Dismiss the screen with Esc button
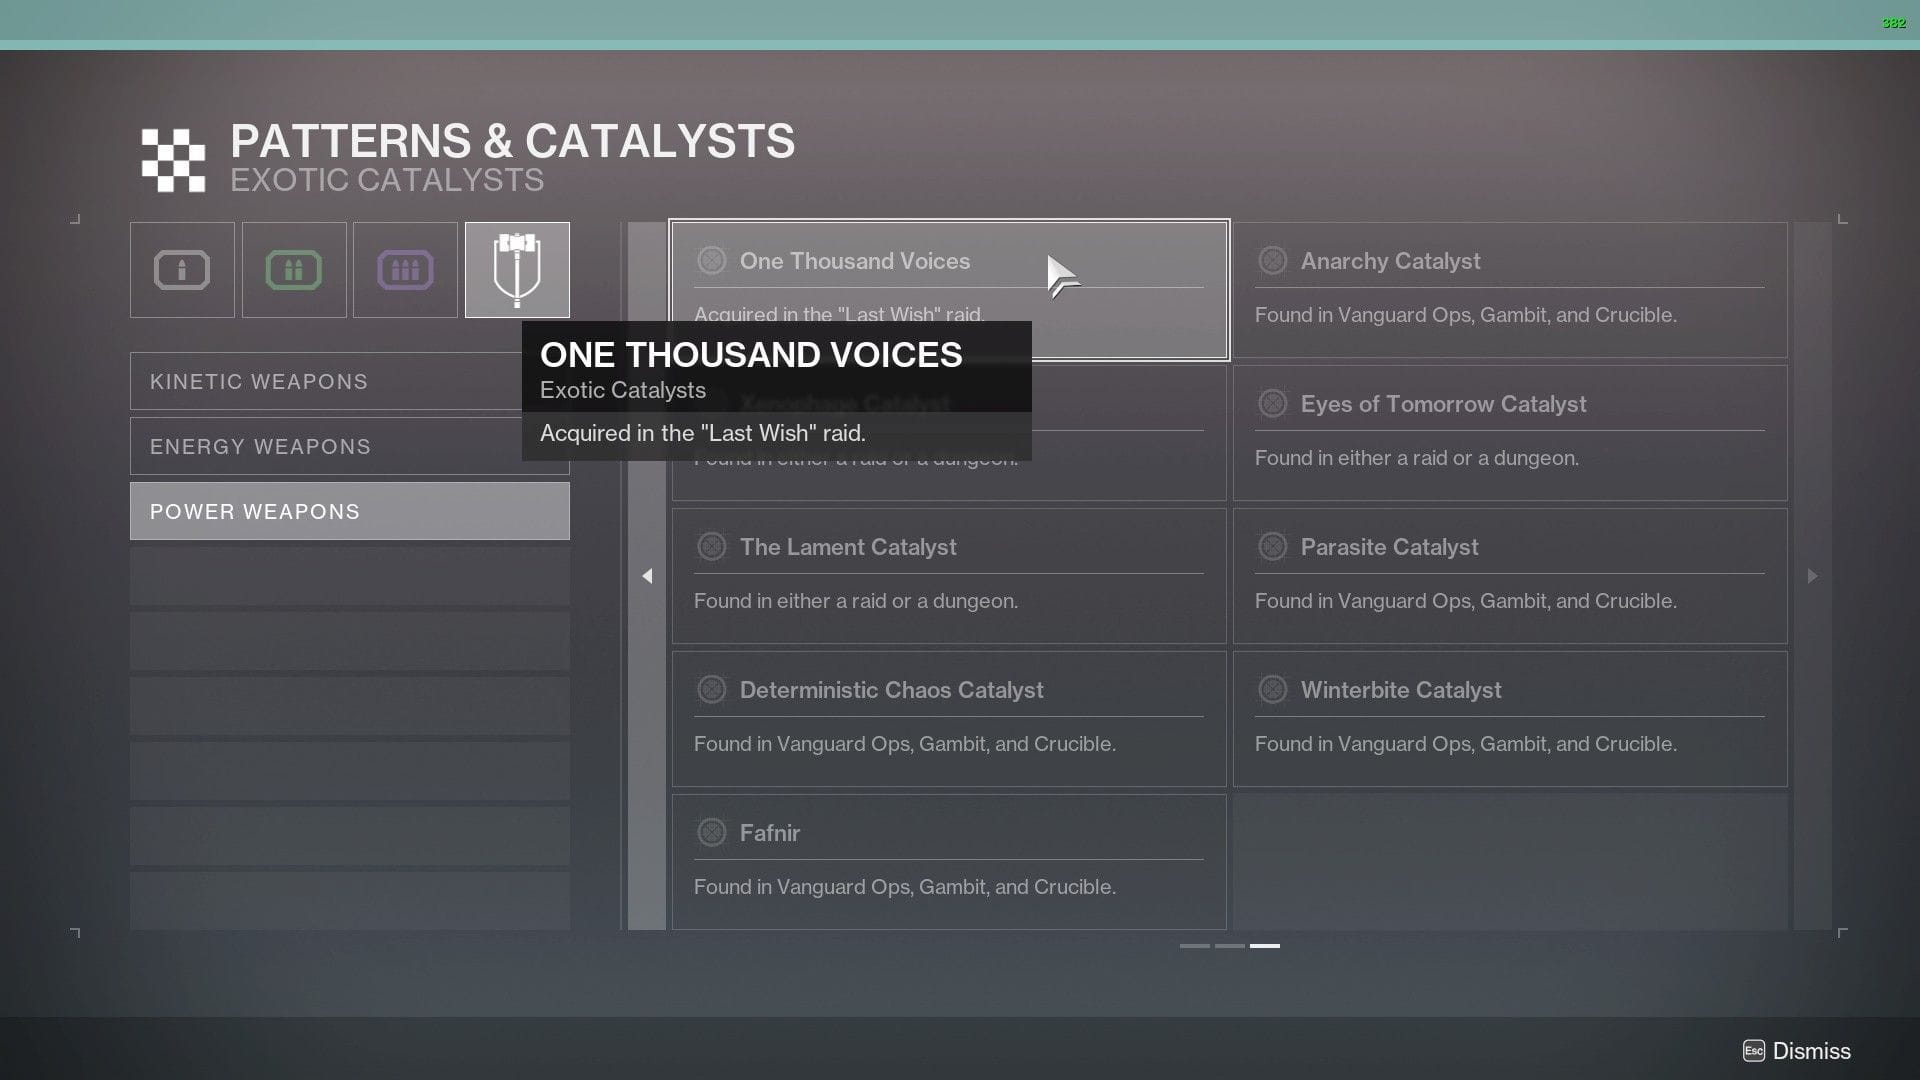Viewport: 1920px width, 1080px height. click(x=1796, y=1051)
